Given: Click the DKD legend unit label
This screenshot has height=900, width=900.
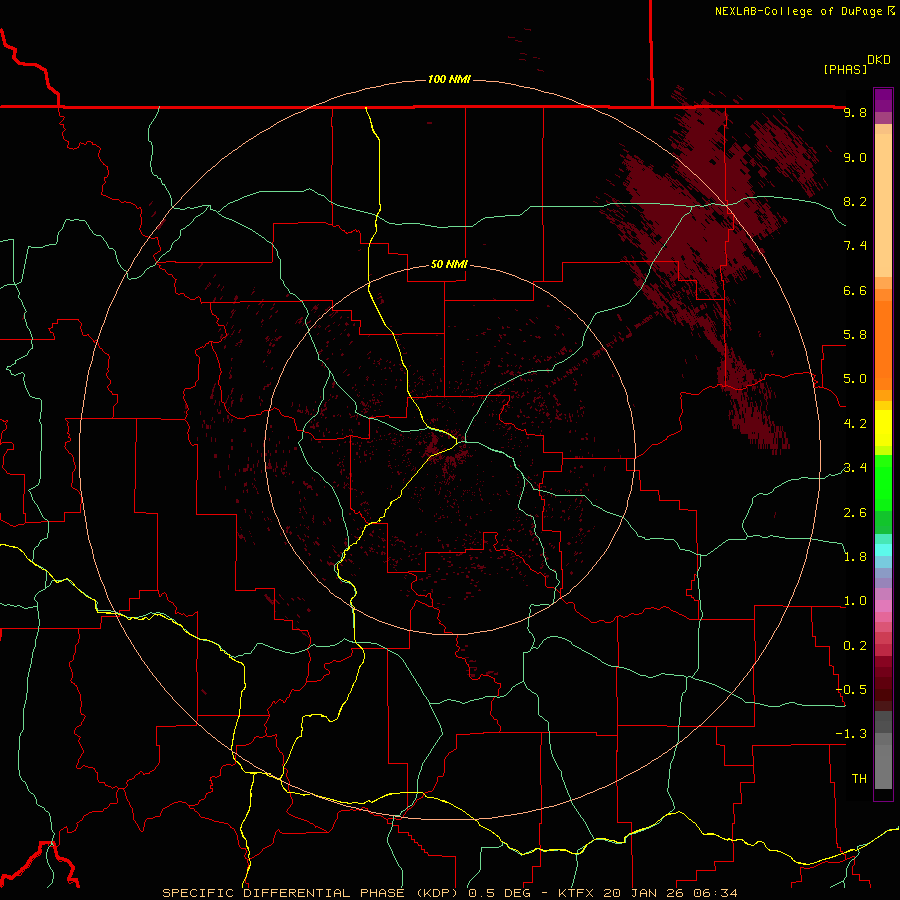Looking at the screenshot, I should pos(879,60).
